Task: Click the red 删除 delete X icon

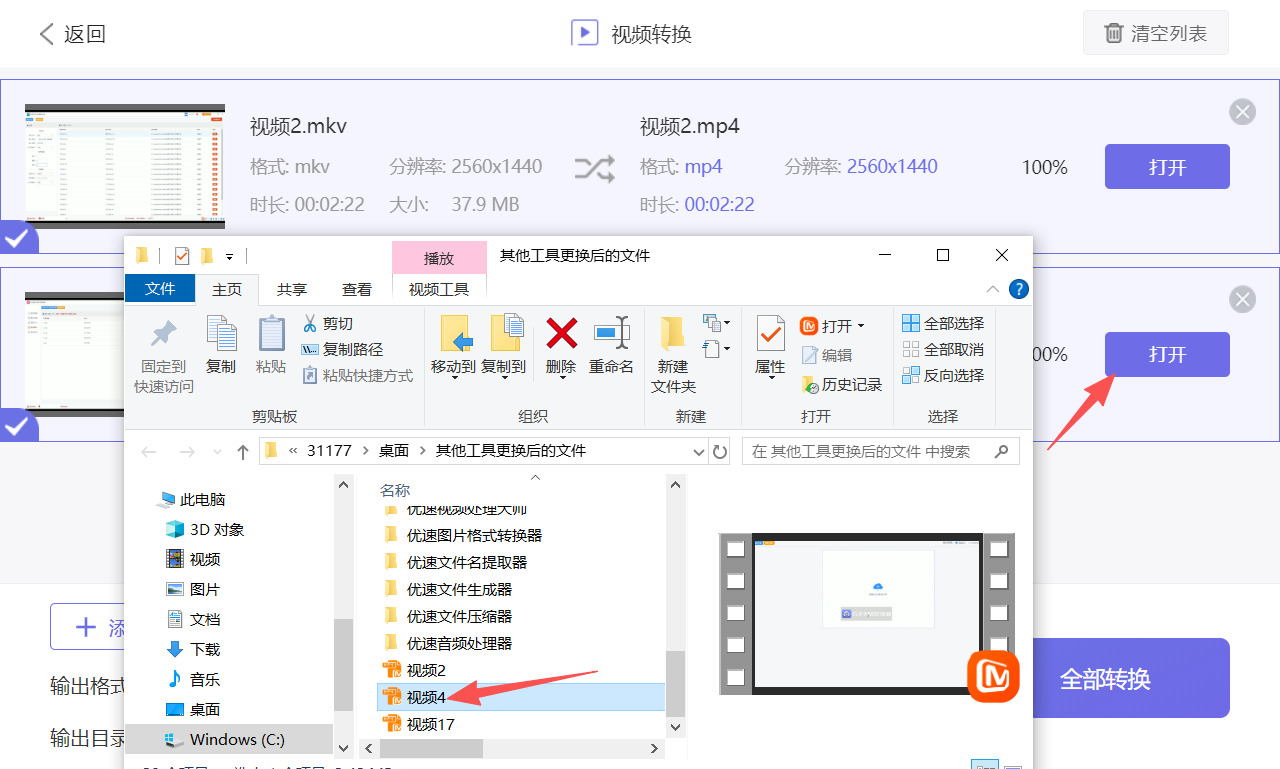Action: (562, 332)
